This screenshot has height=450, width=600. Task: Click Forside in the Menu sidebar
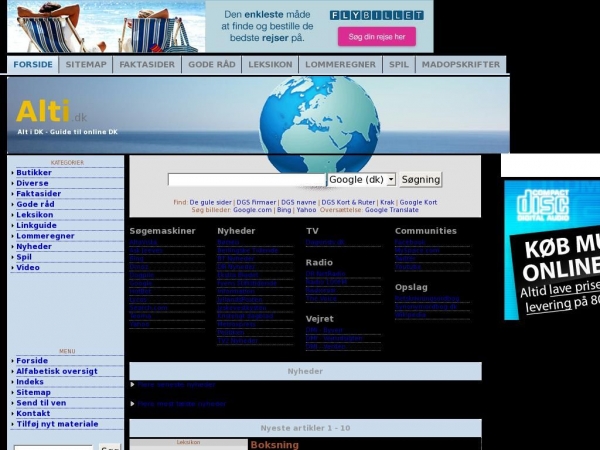32,361
